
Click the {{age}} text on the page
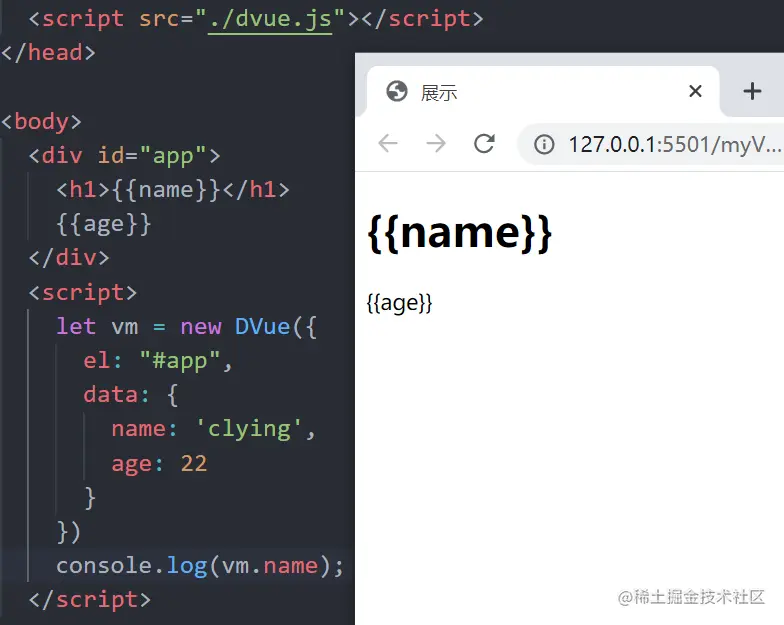[399, 303]
